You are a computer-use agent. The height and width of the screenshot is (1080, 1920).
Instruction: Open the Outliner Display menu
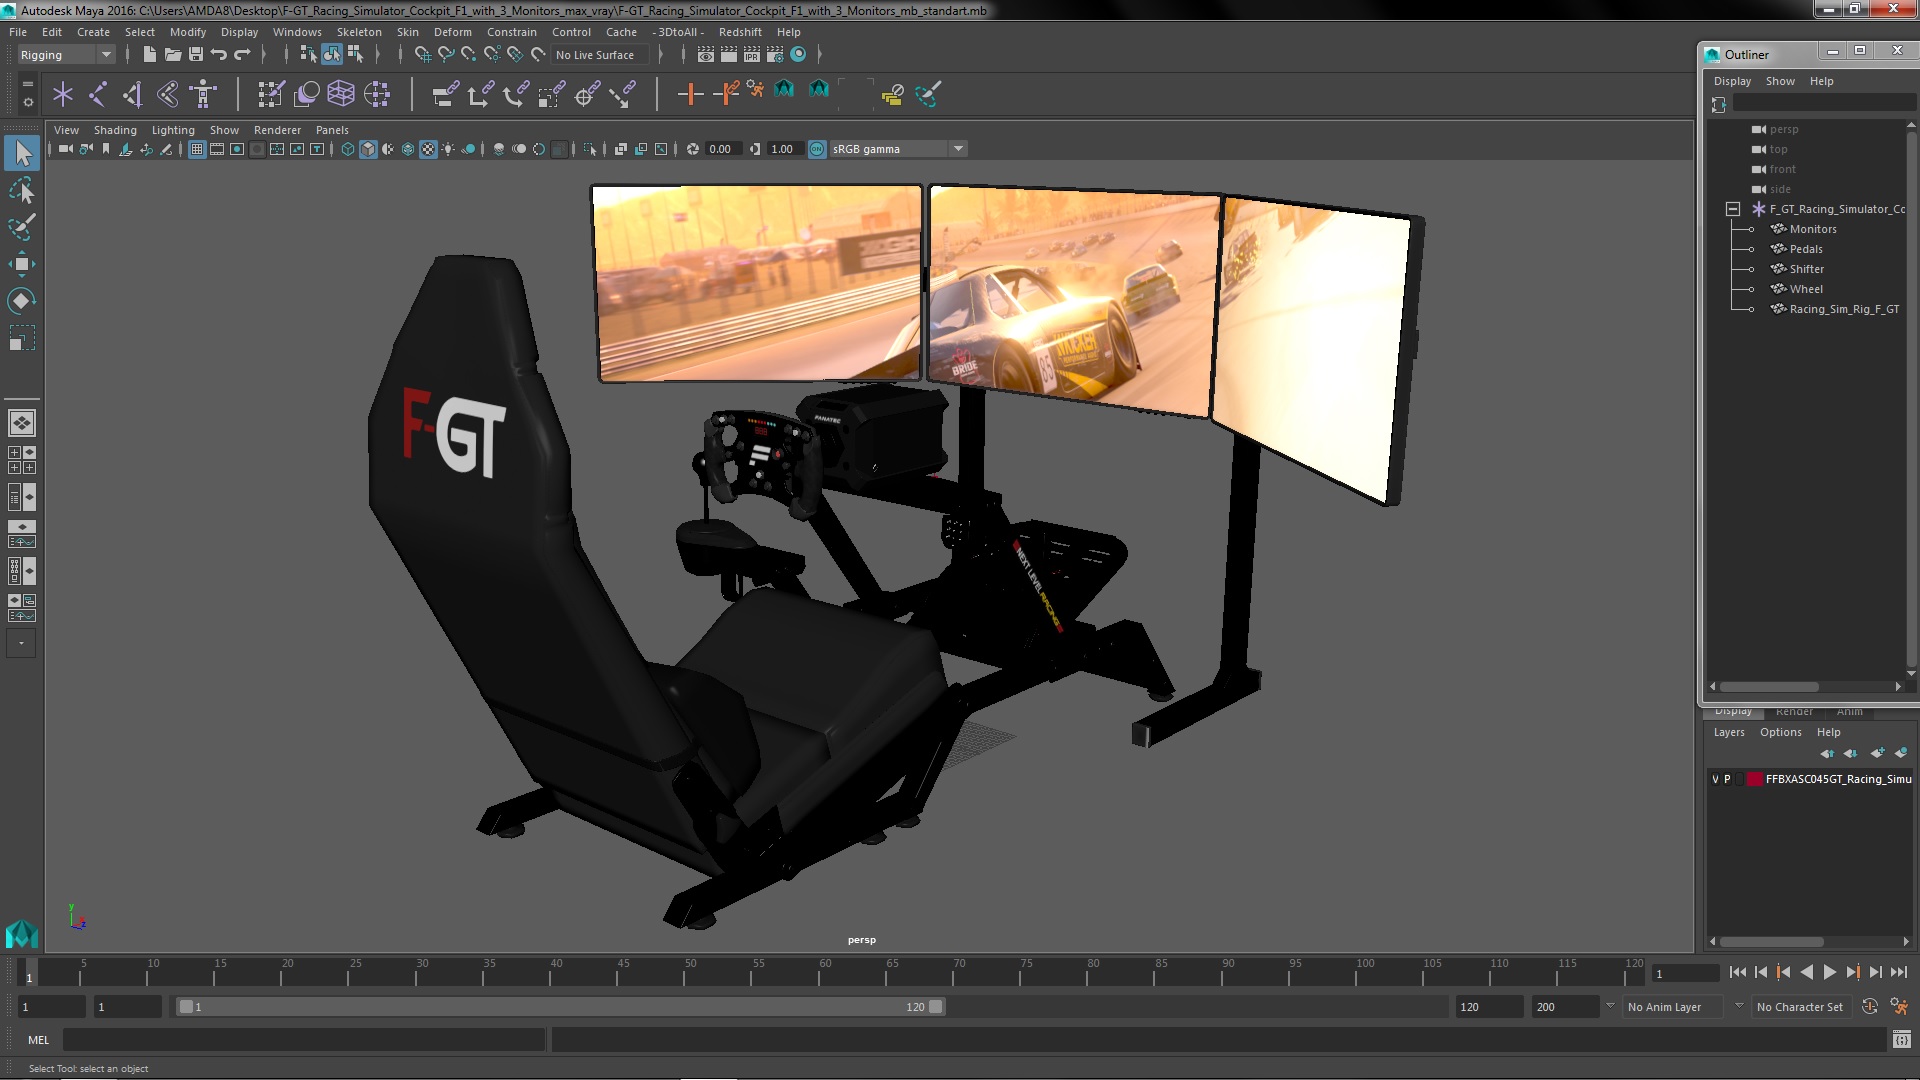pyautogui.click(x=1732, y=81)
